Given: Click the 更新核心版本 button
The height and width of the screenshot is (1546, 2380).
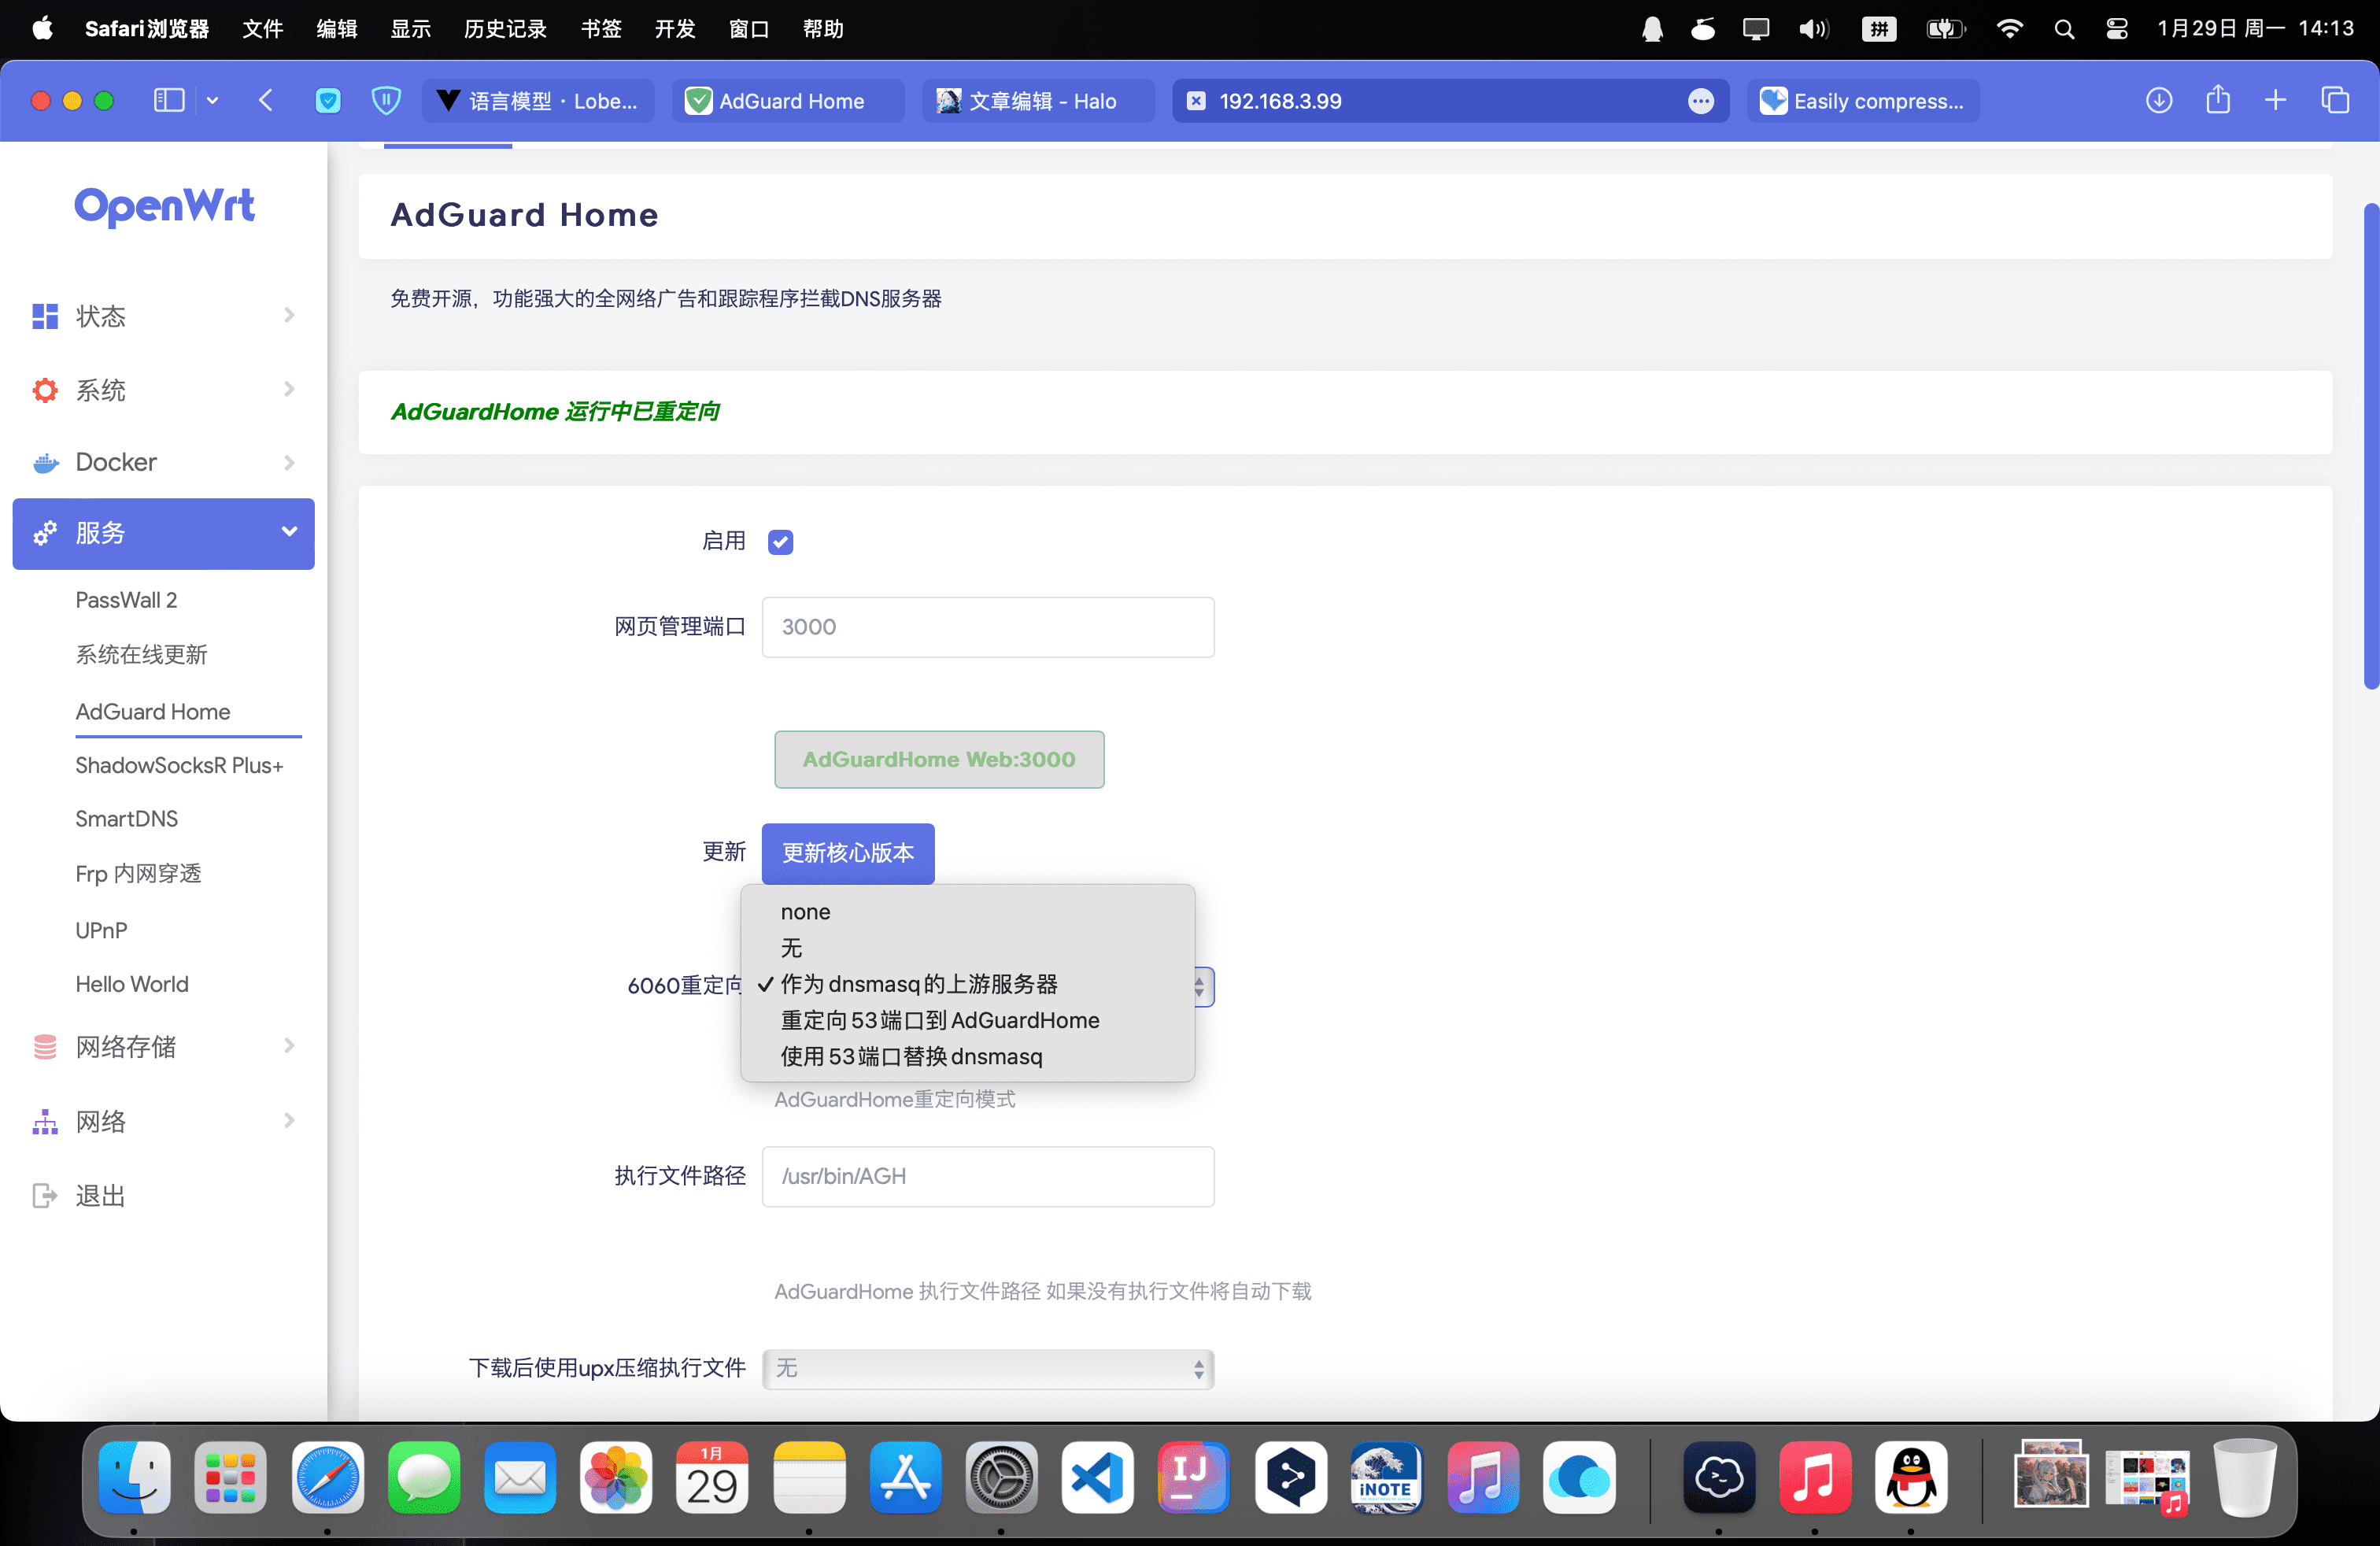Looking at the screenshot, I should [x=848, y=853].
